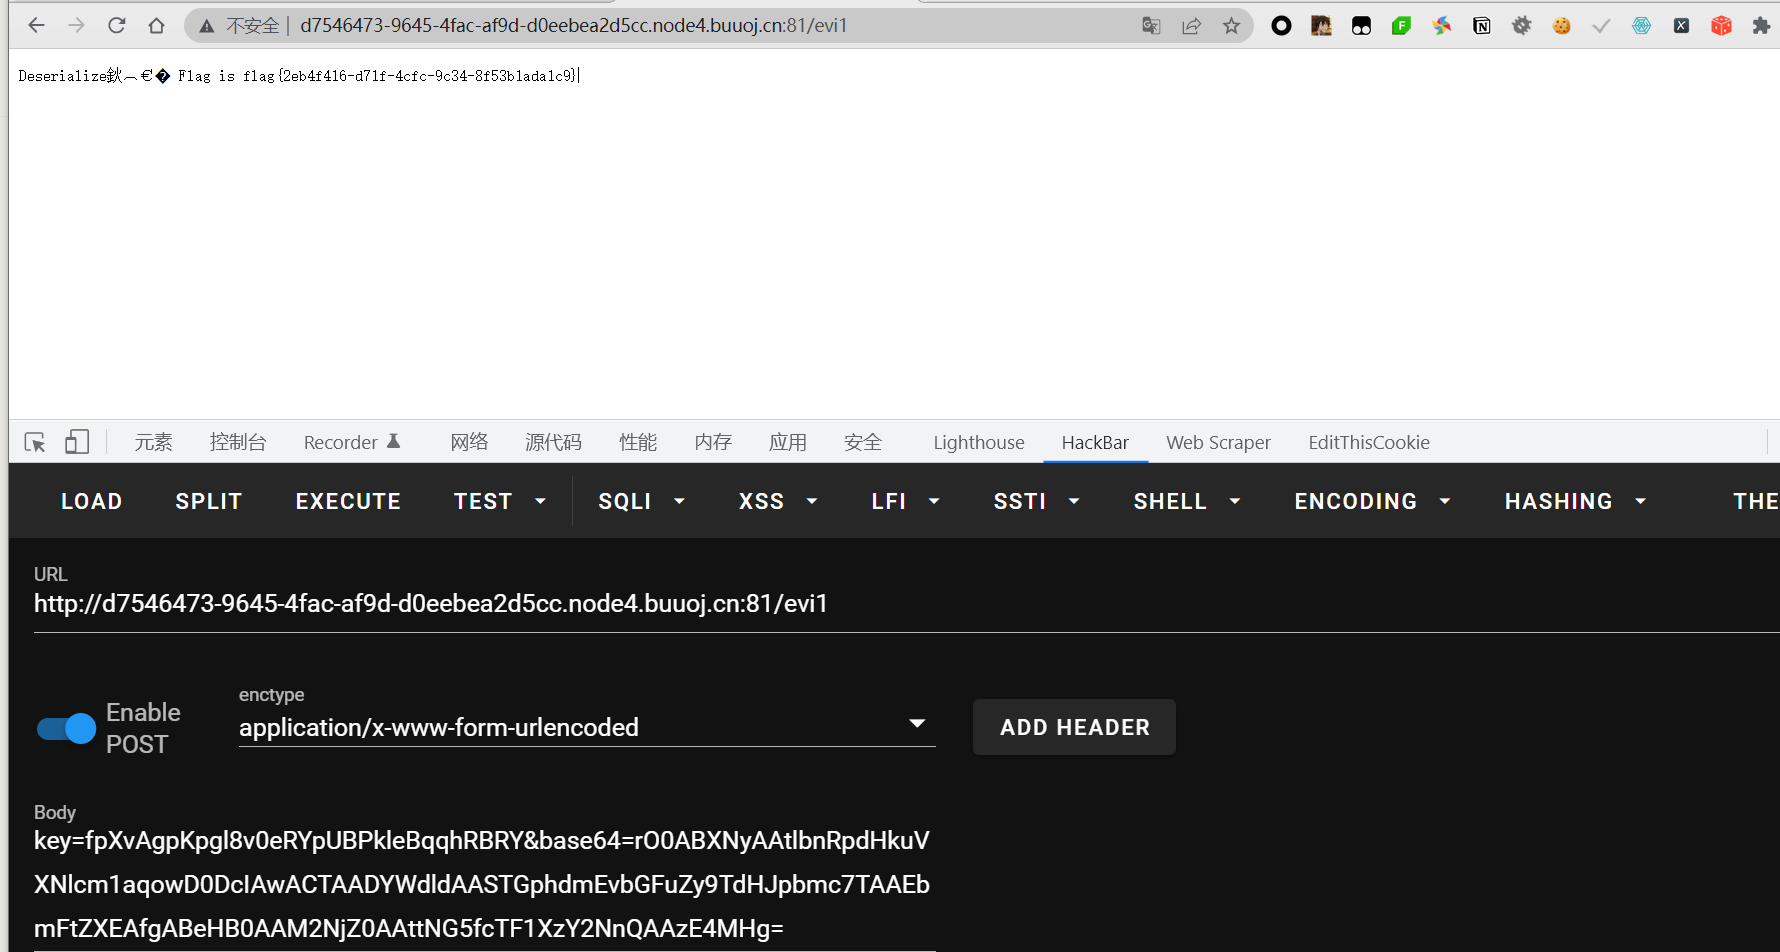Open the green F extension
The height and width of the screenshot is (952, 1780).
(x=1401, y=26)
